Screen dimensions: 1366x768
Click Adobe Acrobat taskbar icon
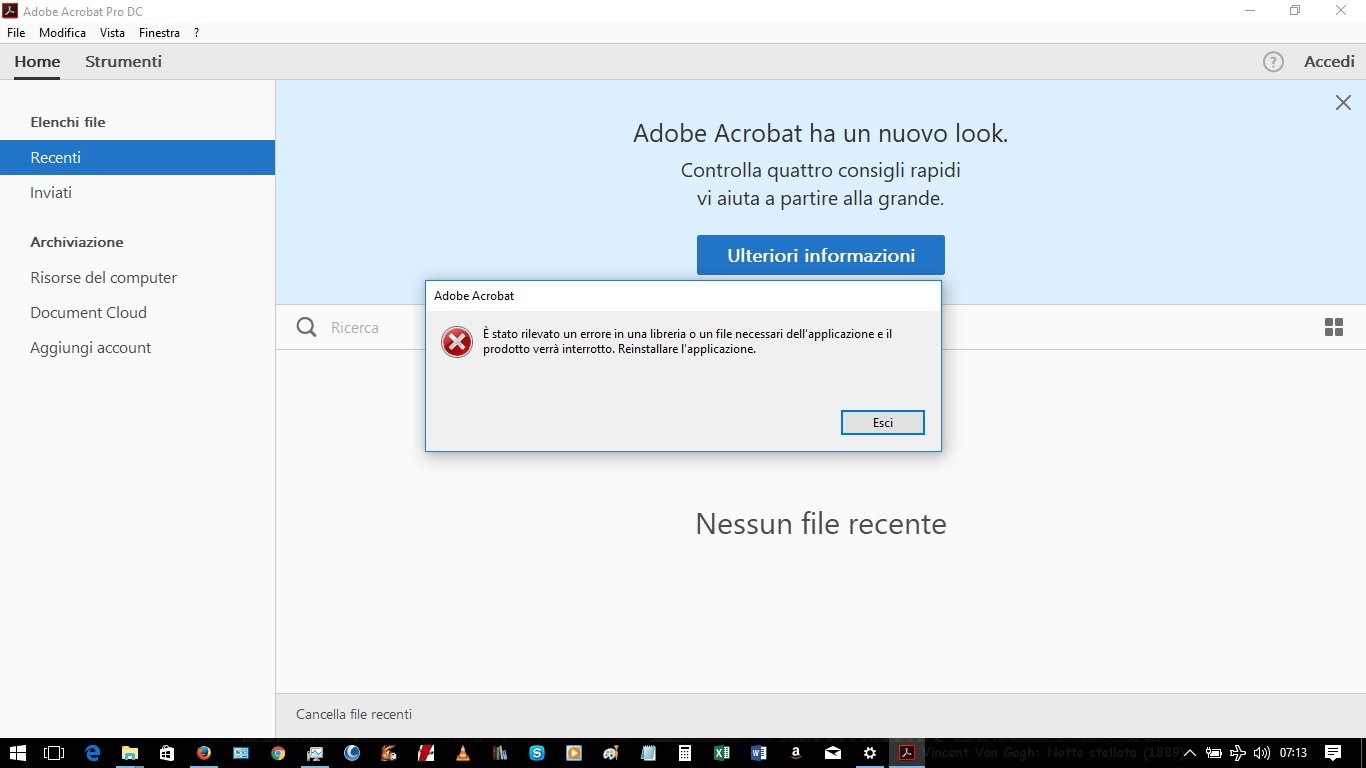point(907,753)
